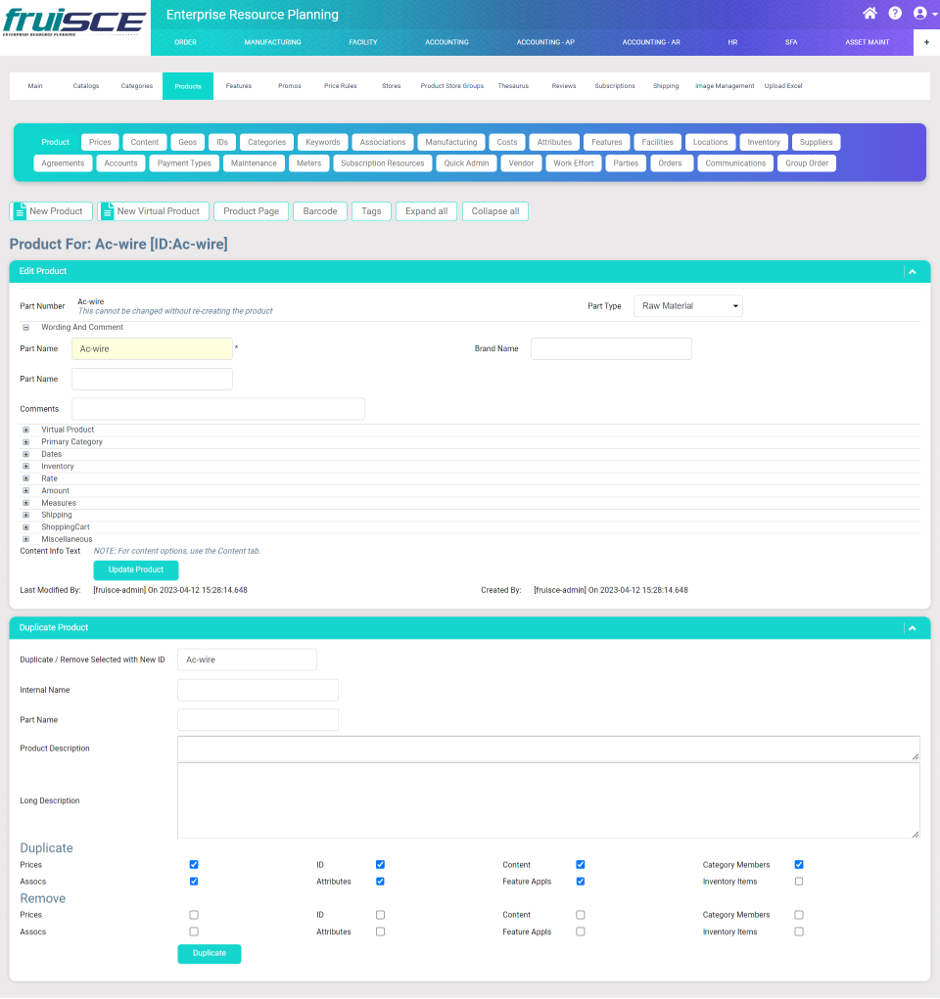Check Remove Content checkbox
Image resolution: width=940 pixels, height=999 pixels.
coord(581,915)
